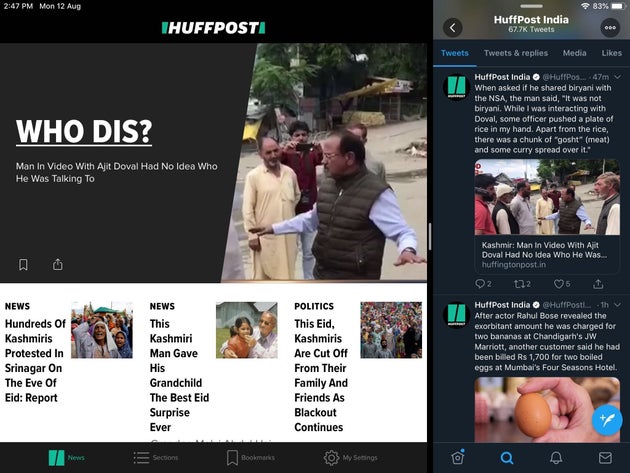
Task: Open HuffPost India avatar on biryani tweet
Action: 456,87
